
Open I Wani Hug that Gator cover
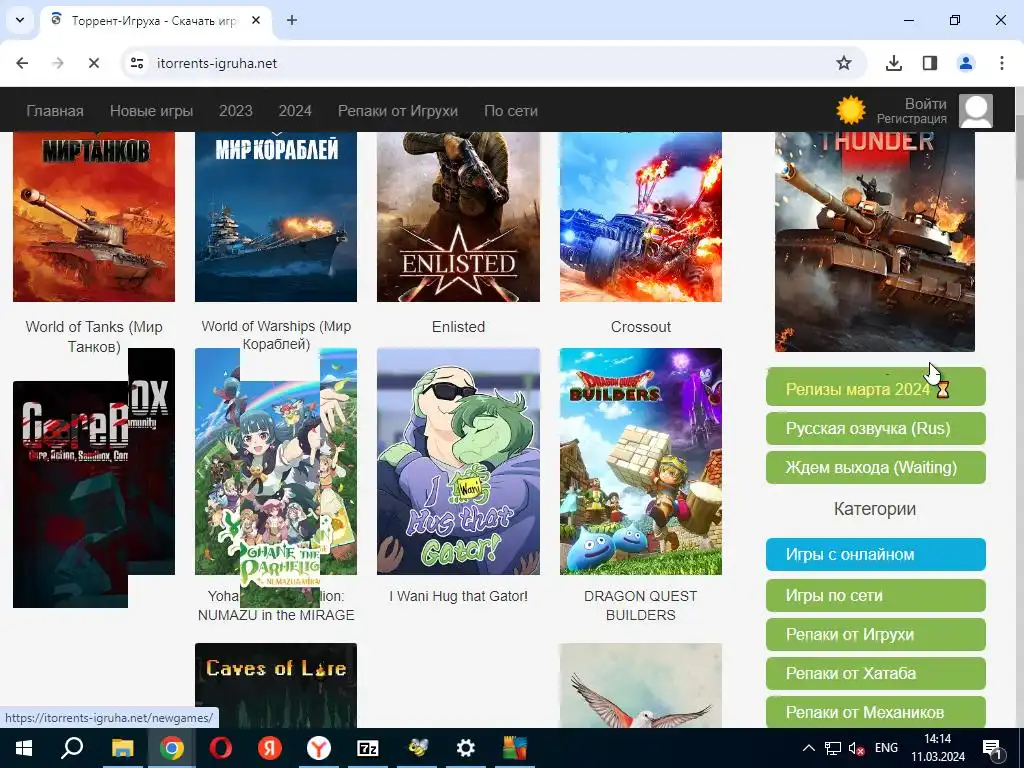(458, 462)
